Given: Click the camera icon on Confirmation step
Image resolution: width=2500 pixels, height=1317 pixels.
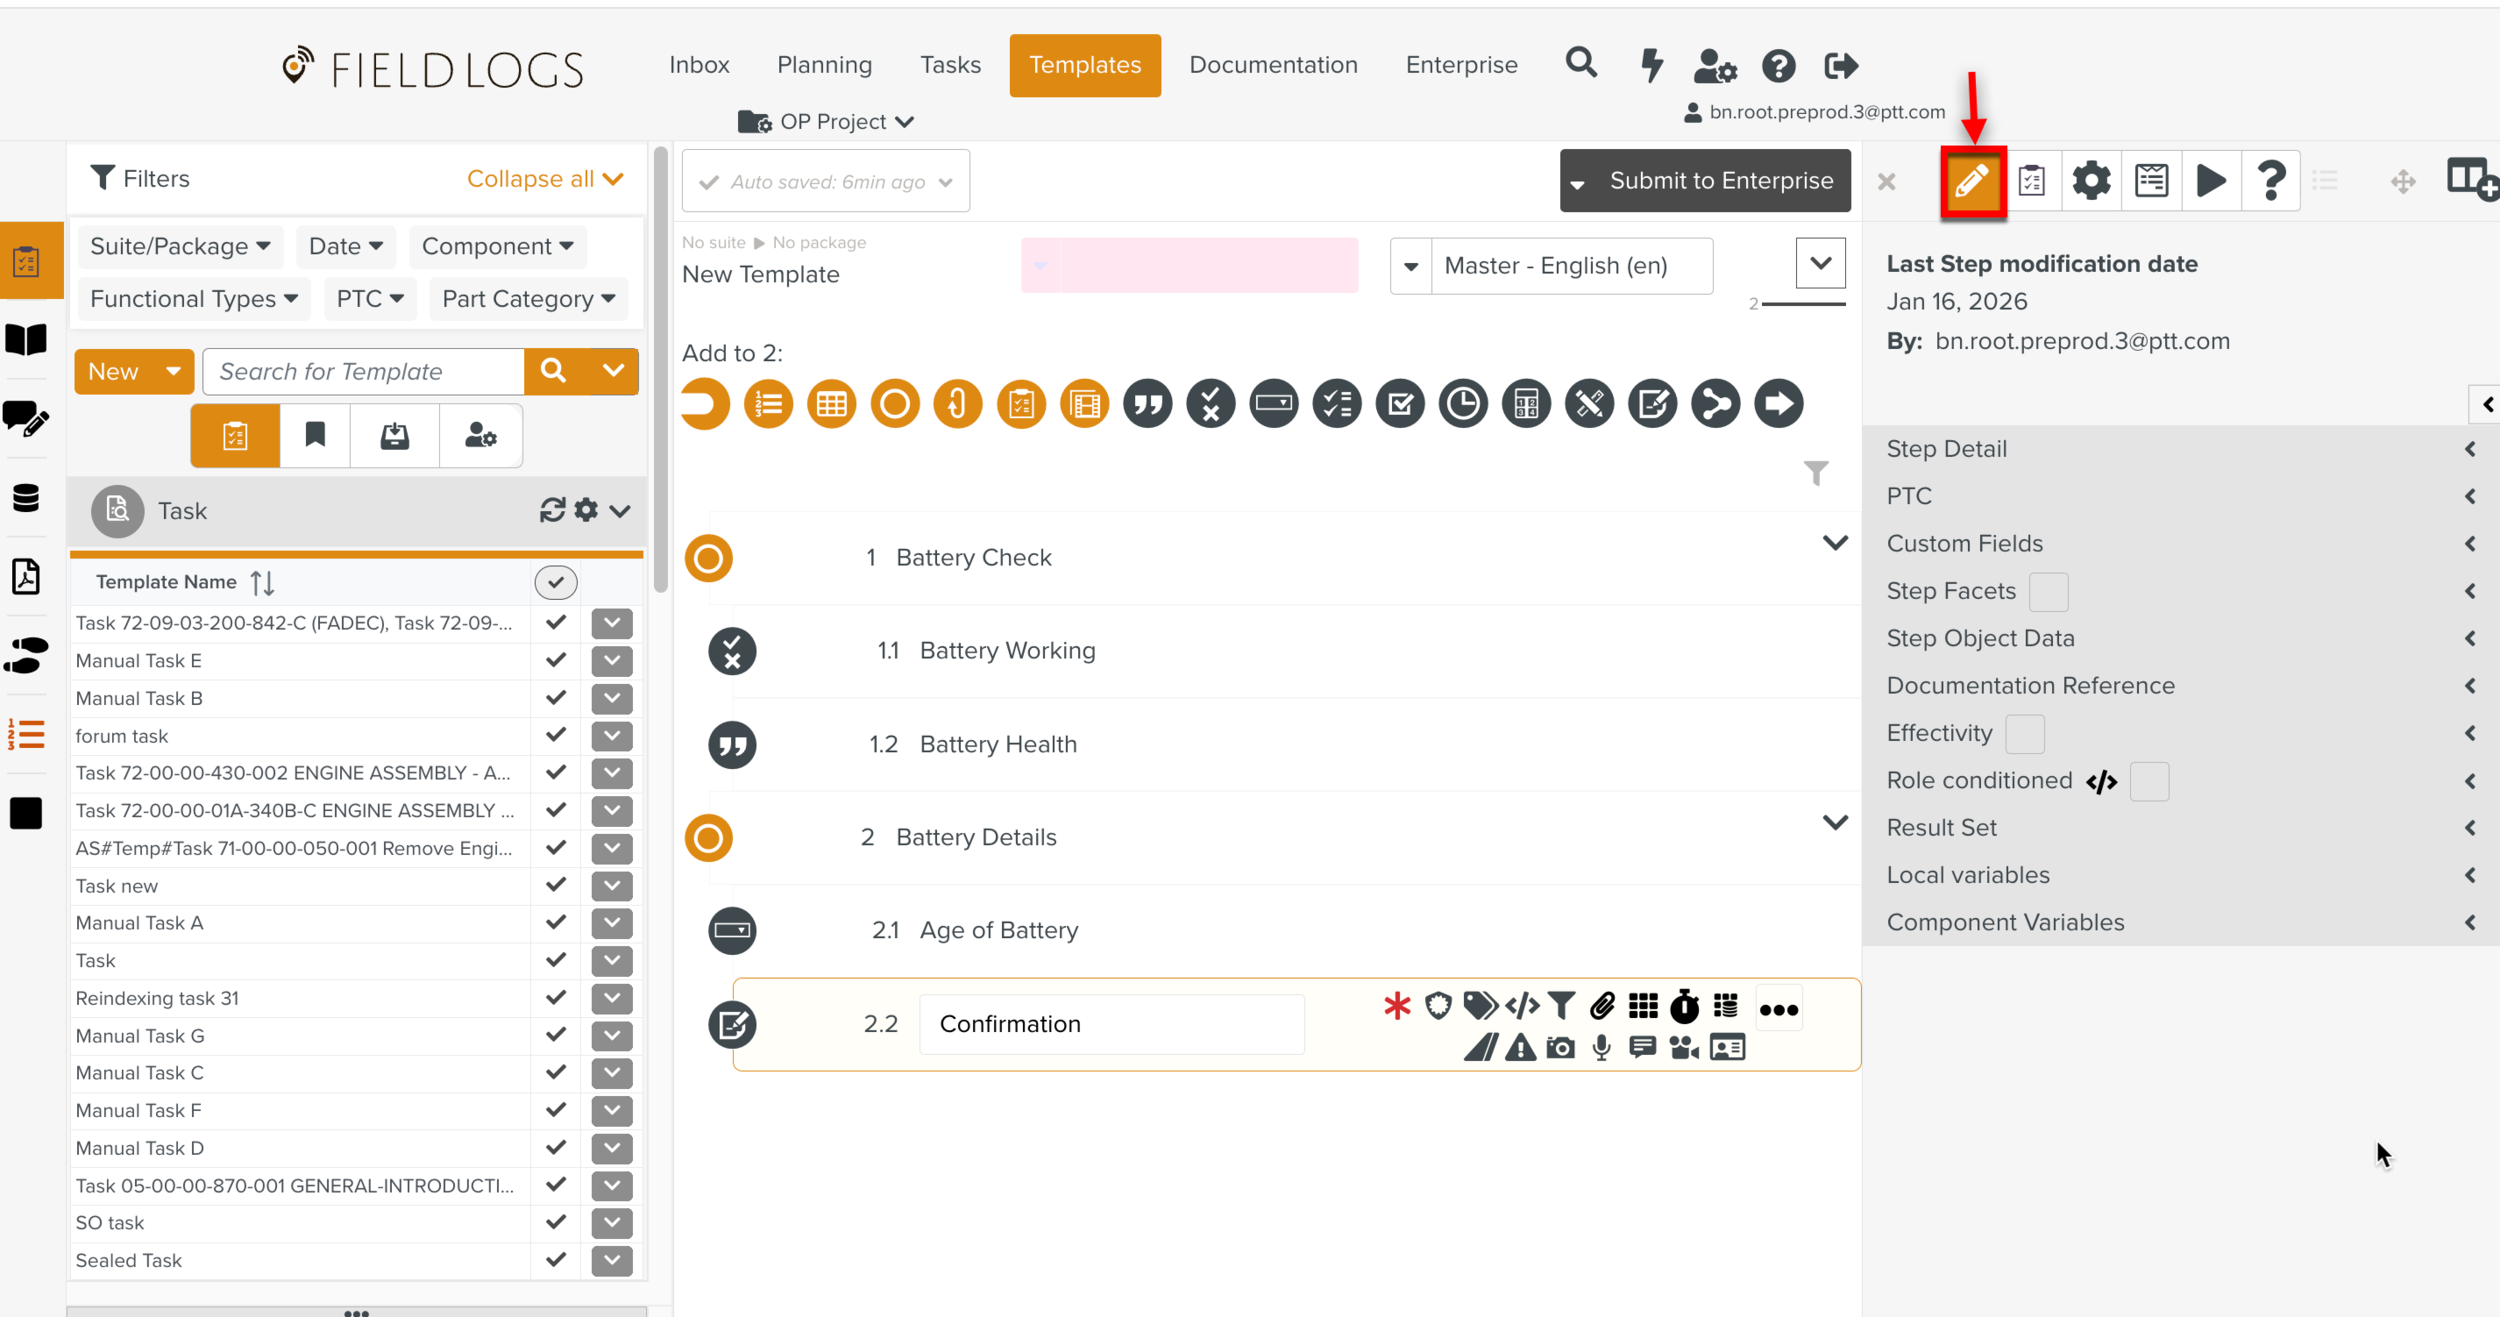Looking at the screenshot, I should 1560,1048.
